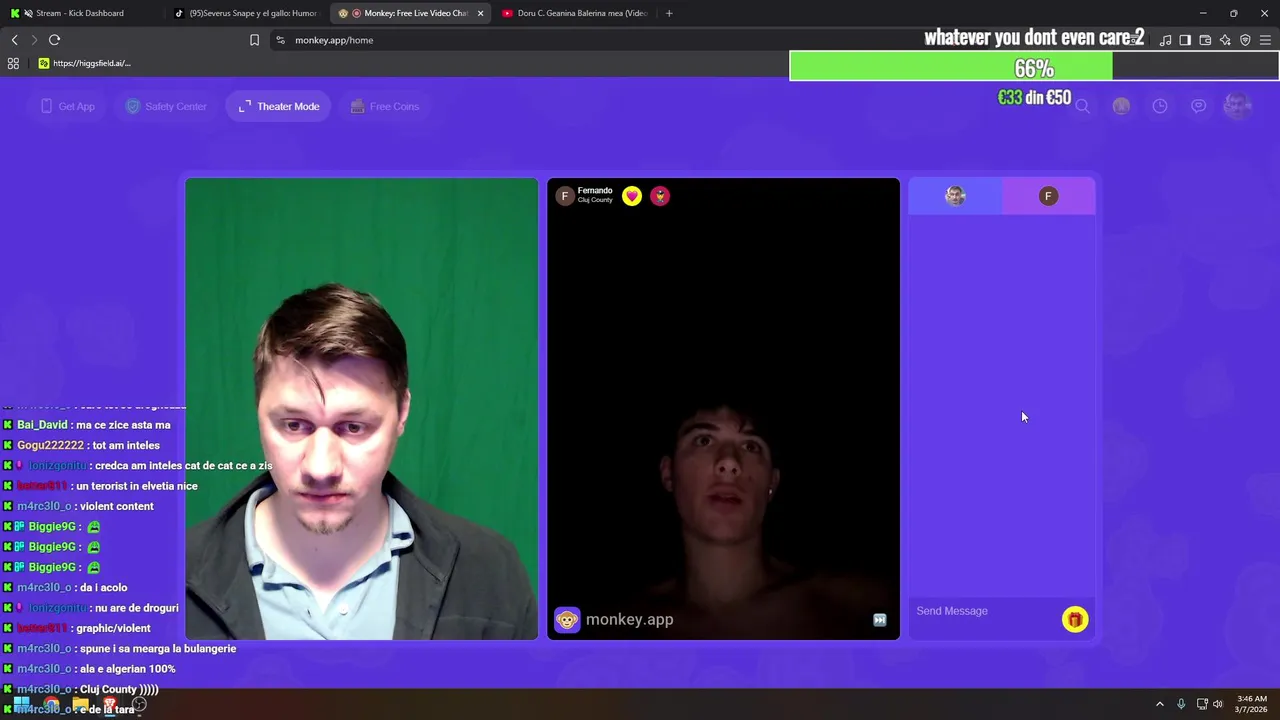Bookmark this page using the bookmark icon
The height and width of the screenshot is (720, 1280).
pos(254,40)
